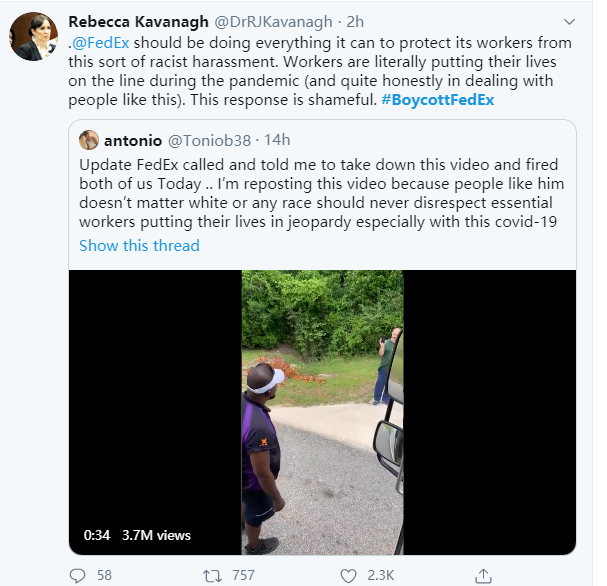Screen dimensions: 607x586
Task: Click "Show this thread" link
Action: click(x=139, y=246)
